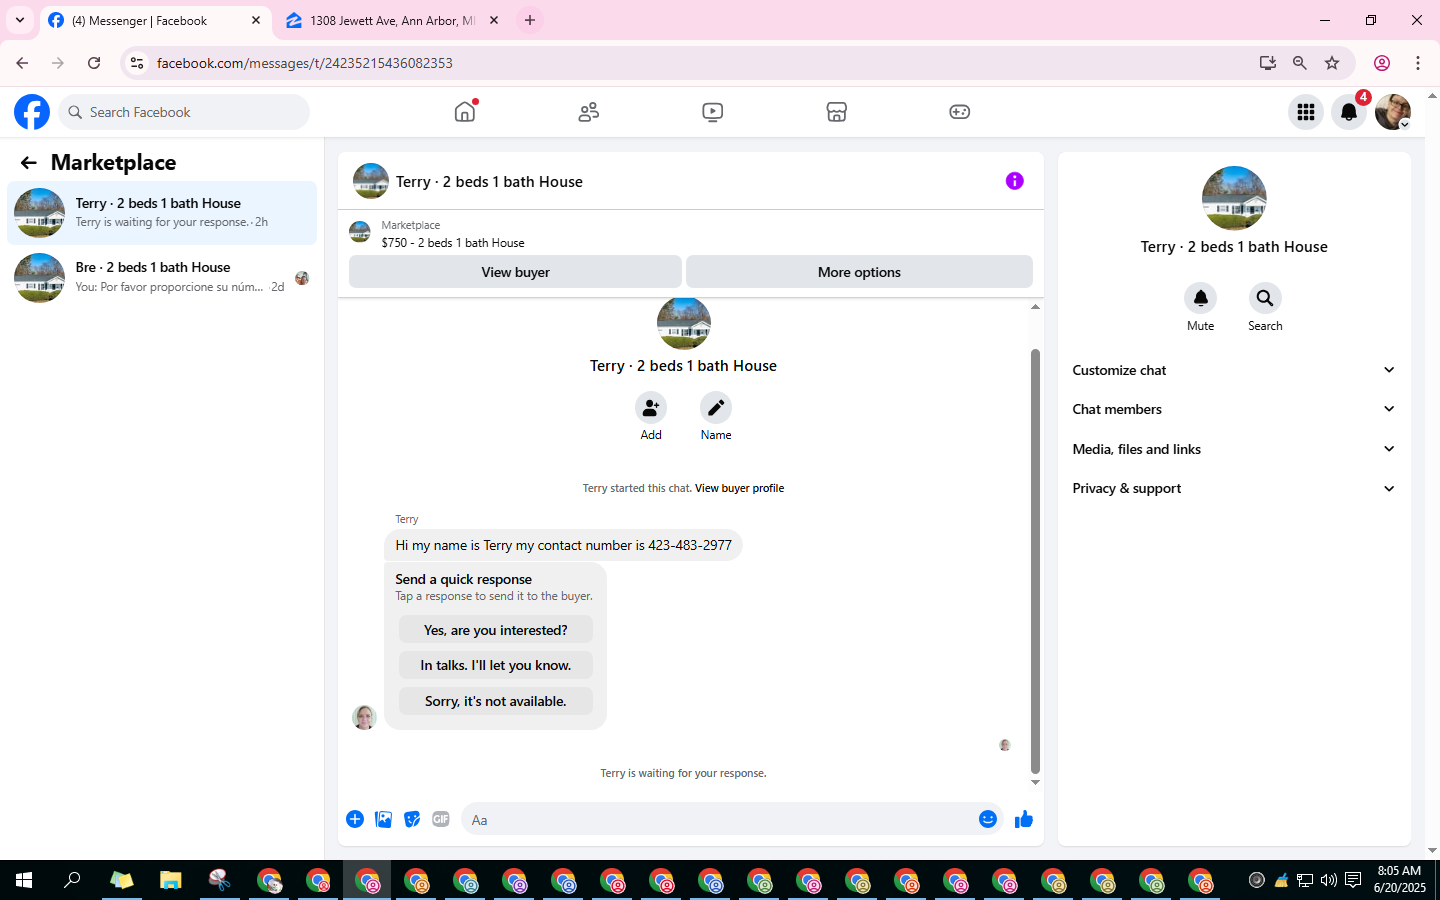The height and width of the screenshot is (900, 1440).
Task: Bookmark this page with the star icon
Action: tap(1332, 63)
